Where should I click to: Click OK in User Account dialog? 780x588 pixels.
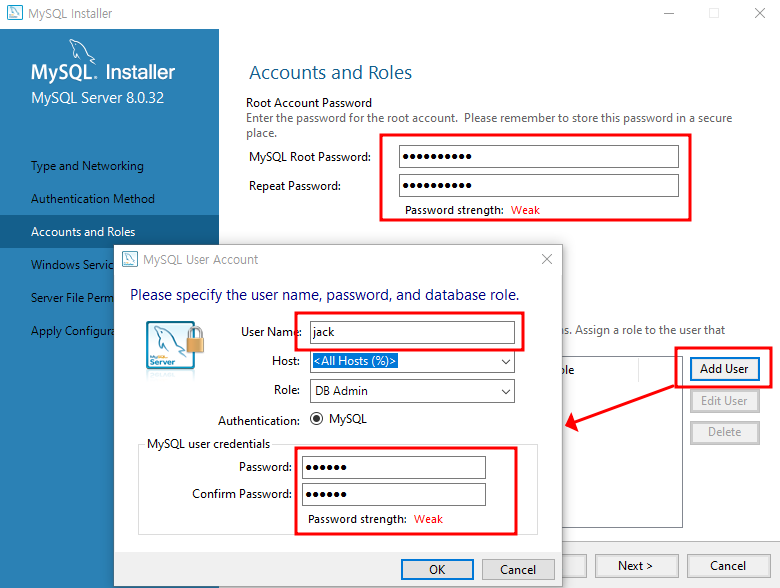coord(437,570)
